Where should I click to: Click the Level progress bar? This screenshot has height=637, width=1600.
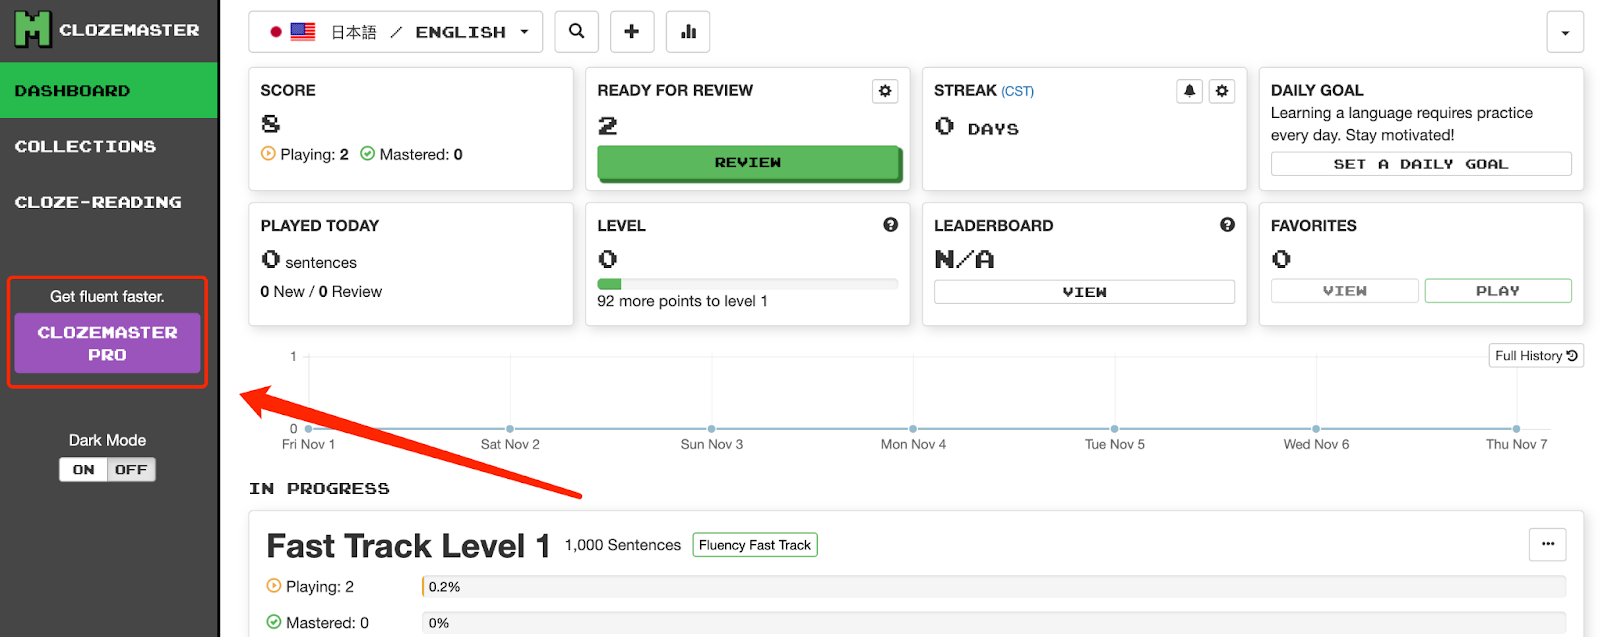pyautogui.click(x=748, y=284)
